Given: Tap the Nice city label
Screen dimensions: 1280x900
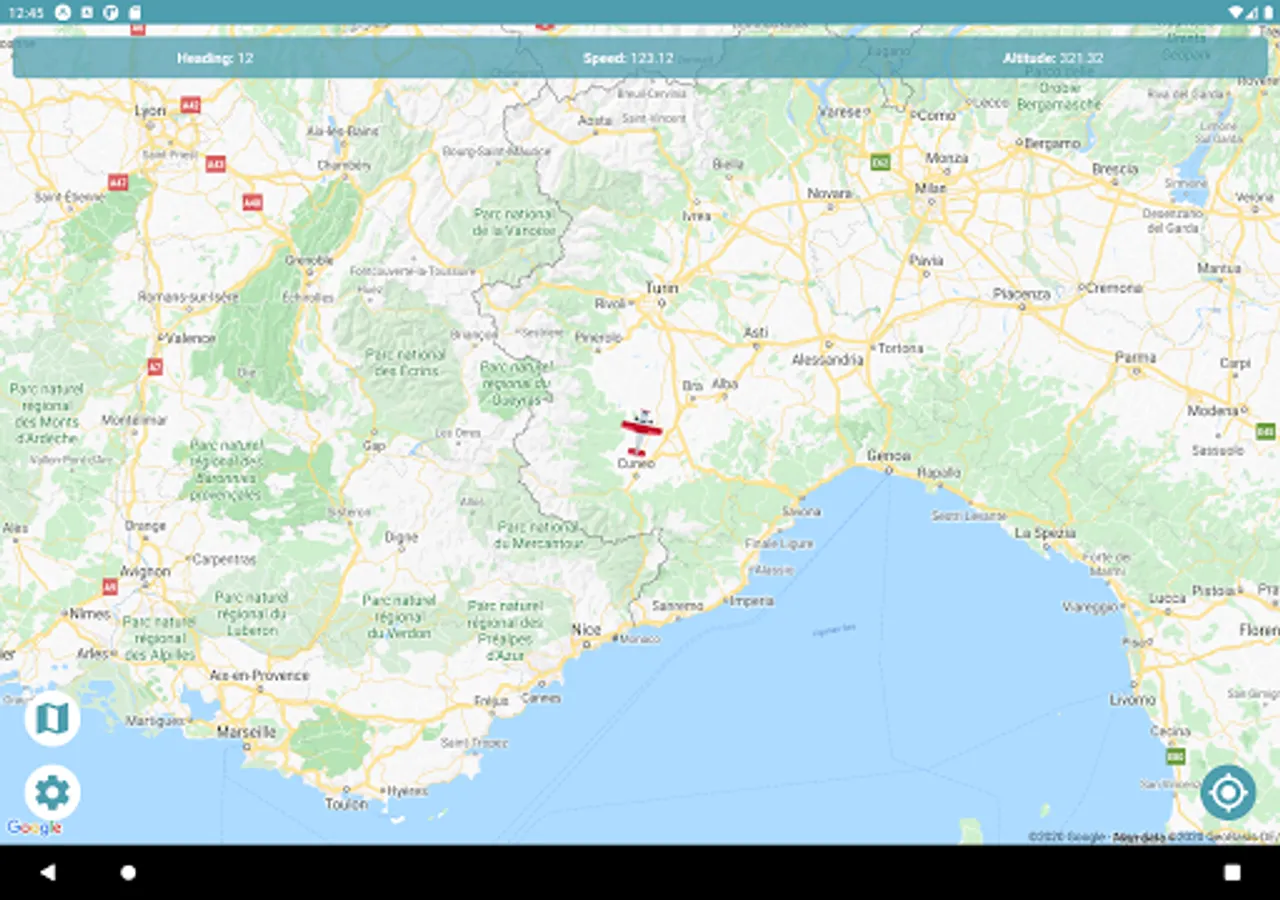Looking at the screenshot, I should 587,629.
